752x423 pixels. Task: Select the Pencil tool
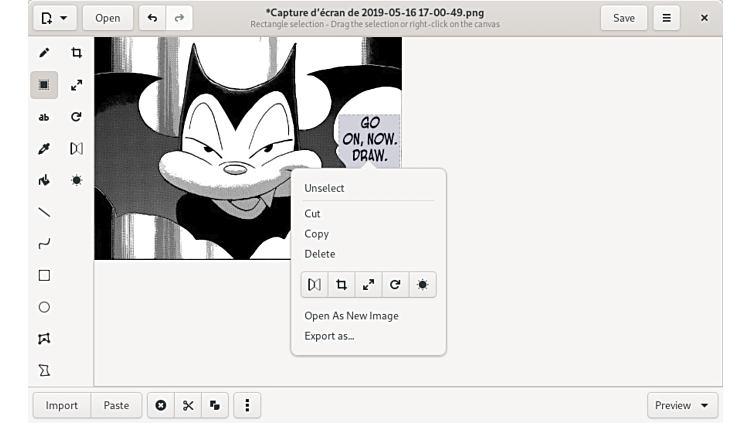point(44,53)
